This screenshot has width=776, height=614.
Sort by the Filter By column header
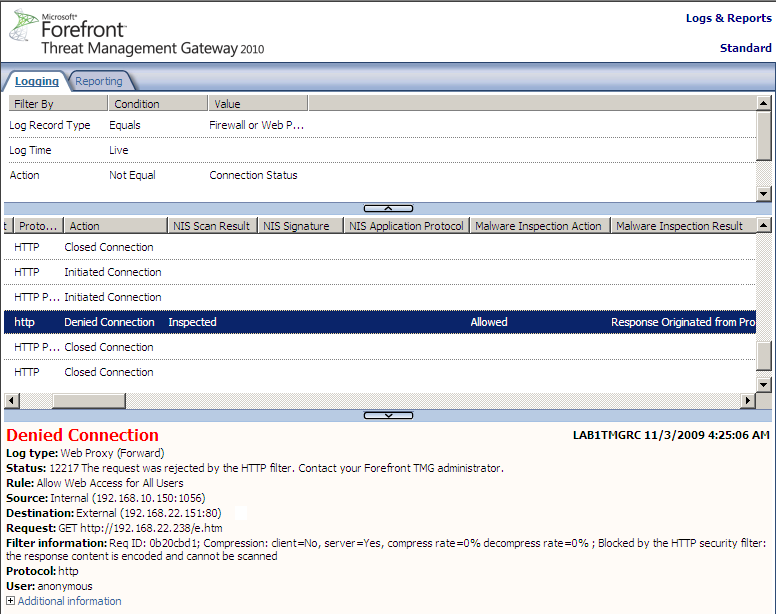click(x=58, y=103)
